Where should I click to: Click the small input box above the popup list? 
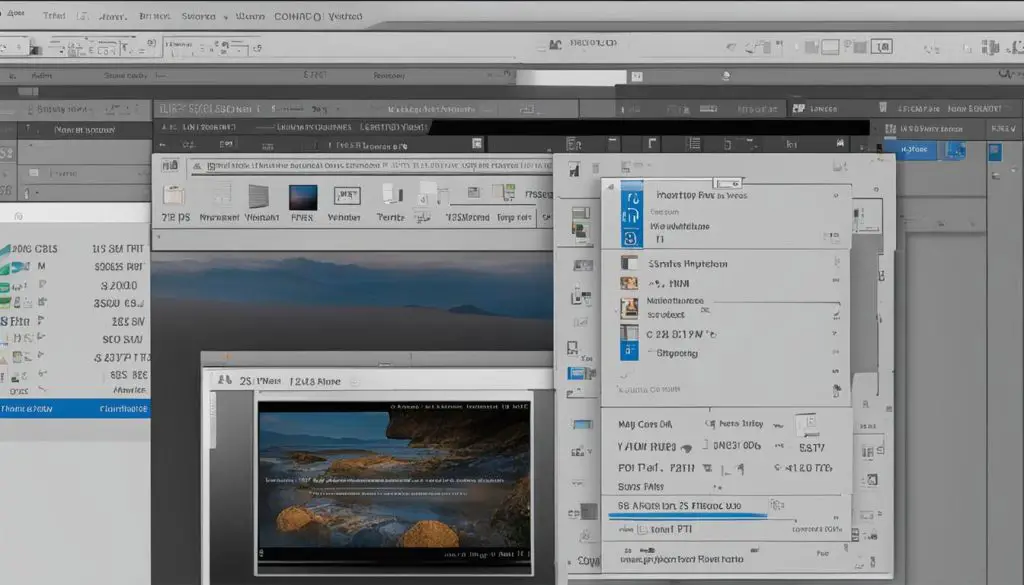coord(727,183)
